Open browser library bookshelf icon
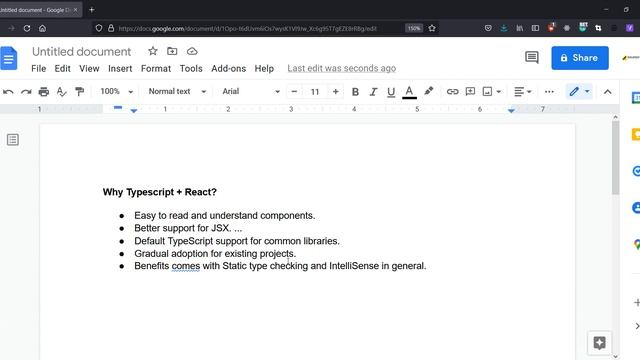The width and height of the screenshot is (640, 360). pos(520,28)
